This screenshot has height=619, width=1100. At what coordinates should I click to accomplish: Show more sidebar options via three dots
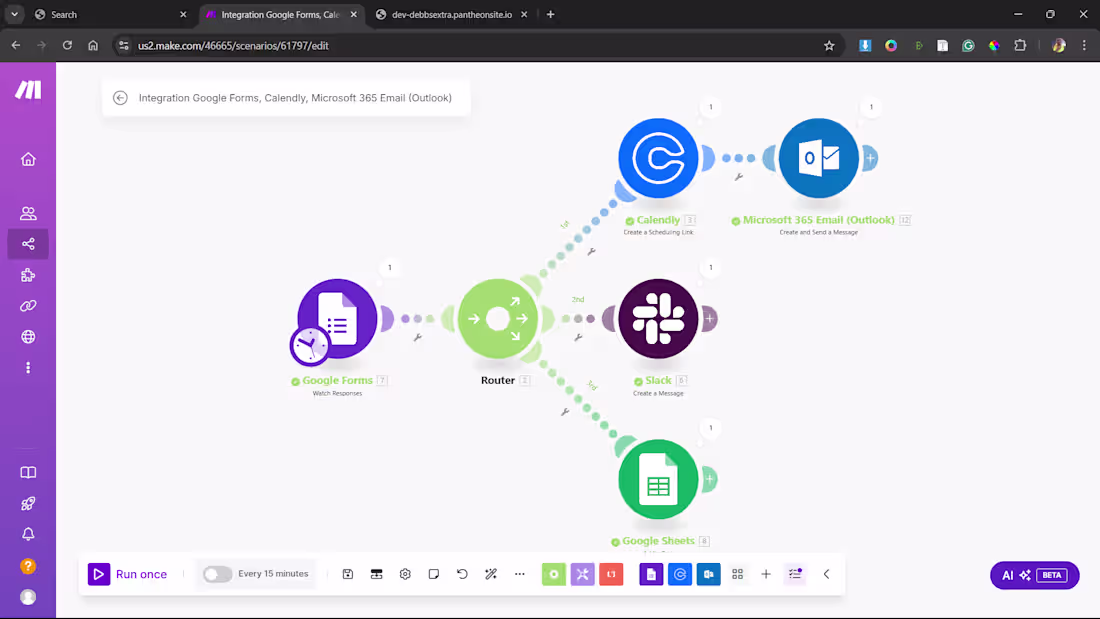click(x=28, y=368)
